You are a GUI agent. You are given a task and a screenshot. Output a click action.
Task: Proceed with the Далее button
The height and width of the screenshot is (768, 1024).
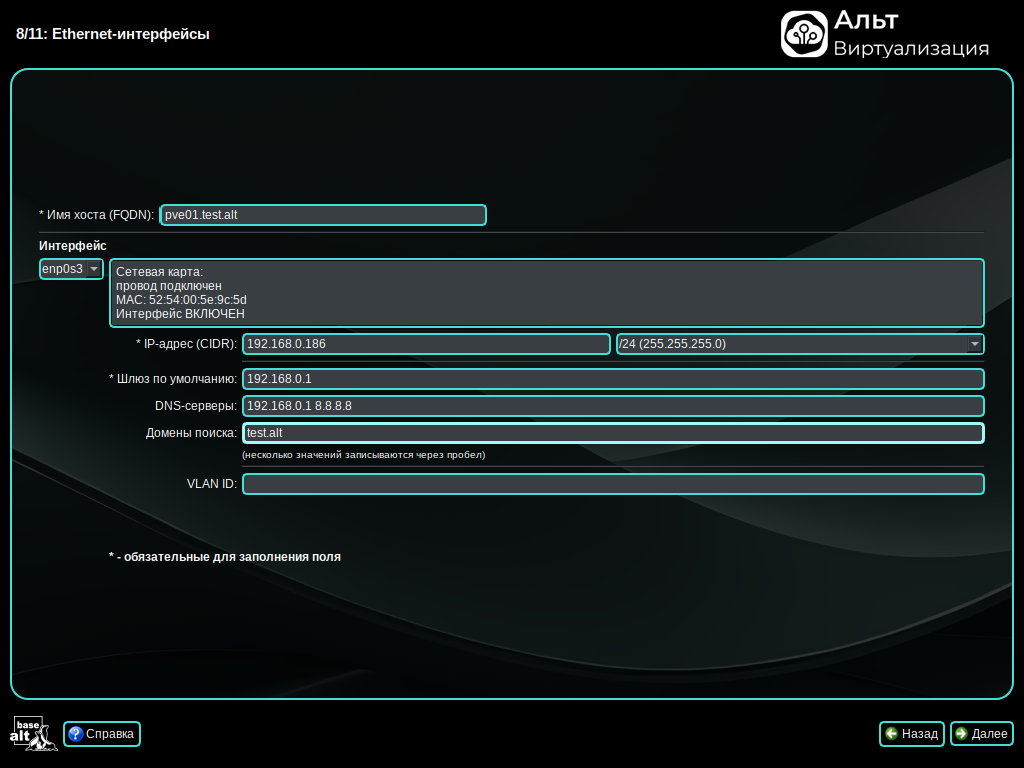coord(980,734)
